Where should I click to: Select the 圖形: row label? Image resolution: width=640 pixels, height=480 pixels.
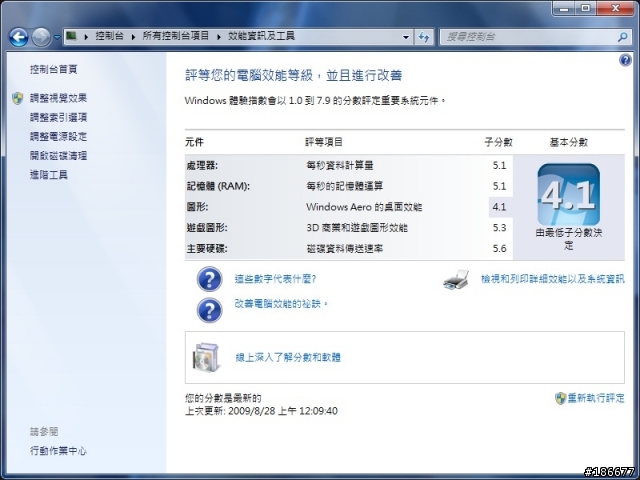point(198,207)
